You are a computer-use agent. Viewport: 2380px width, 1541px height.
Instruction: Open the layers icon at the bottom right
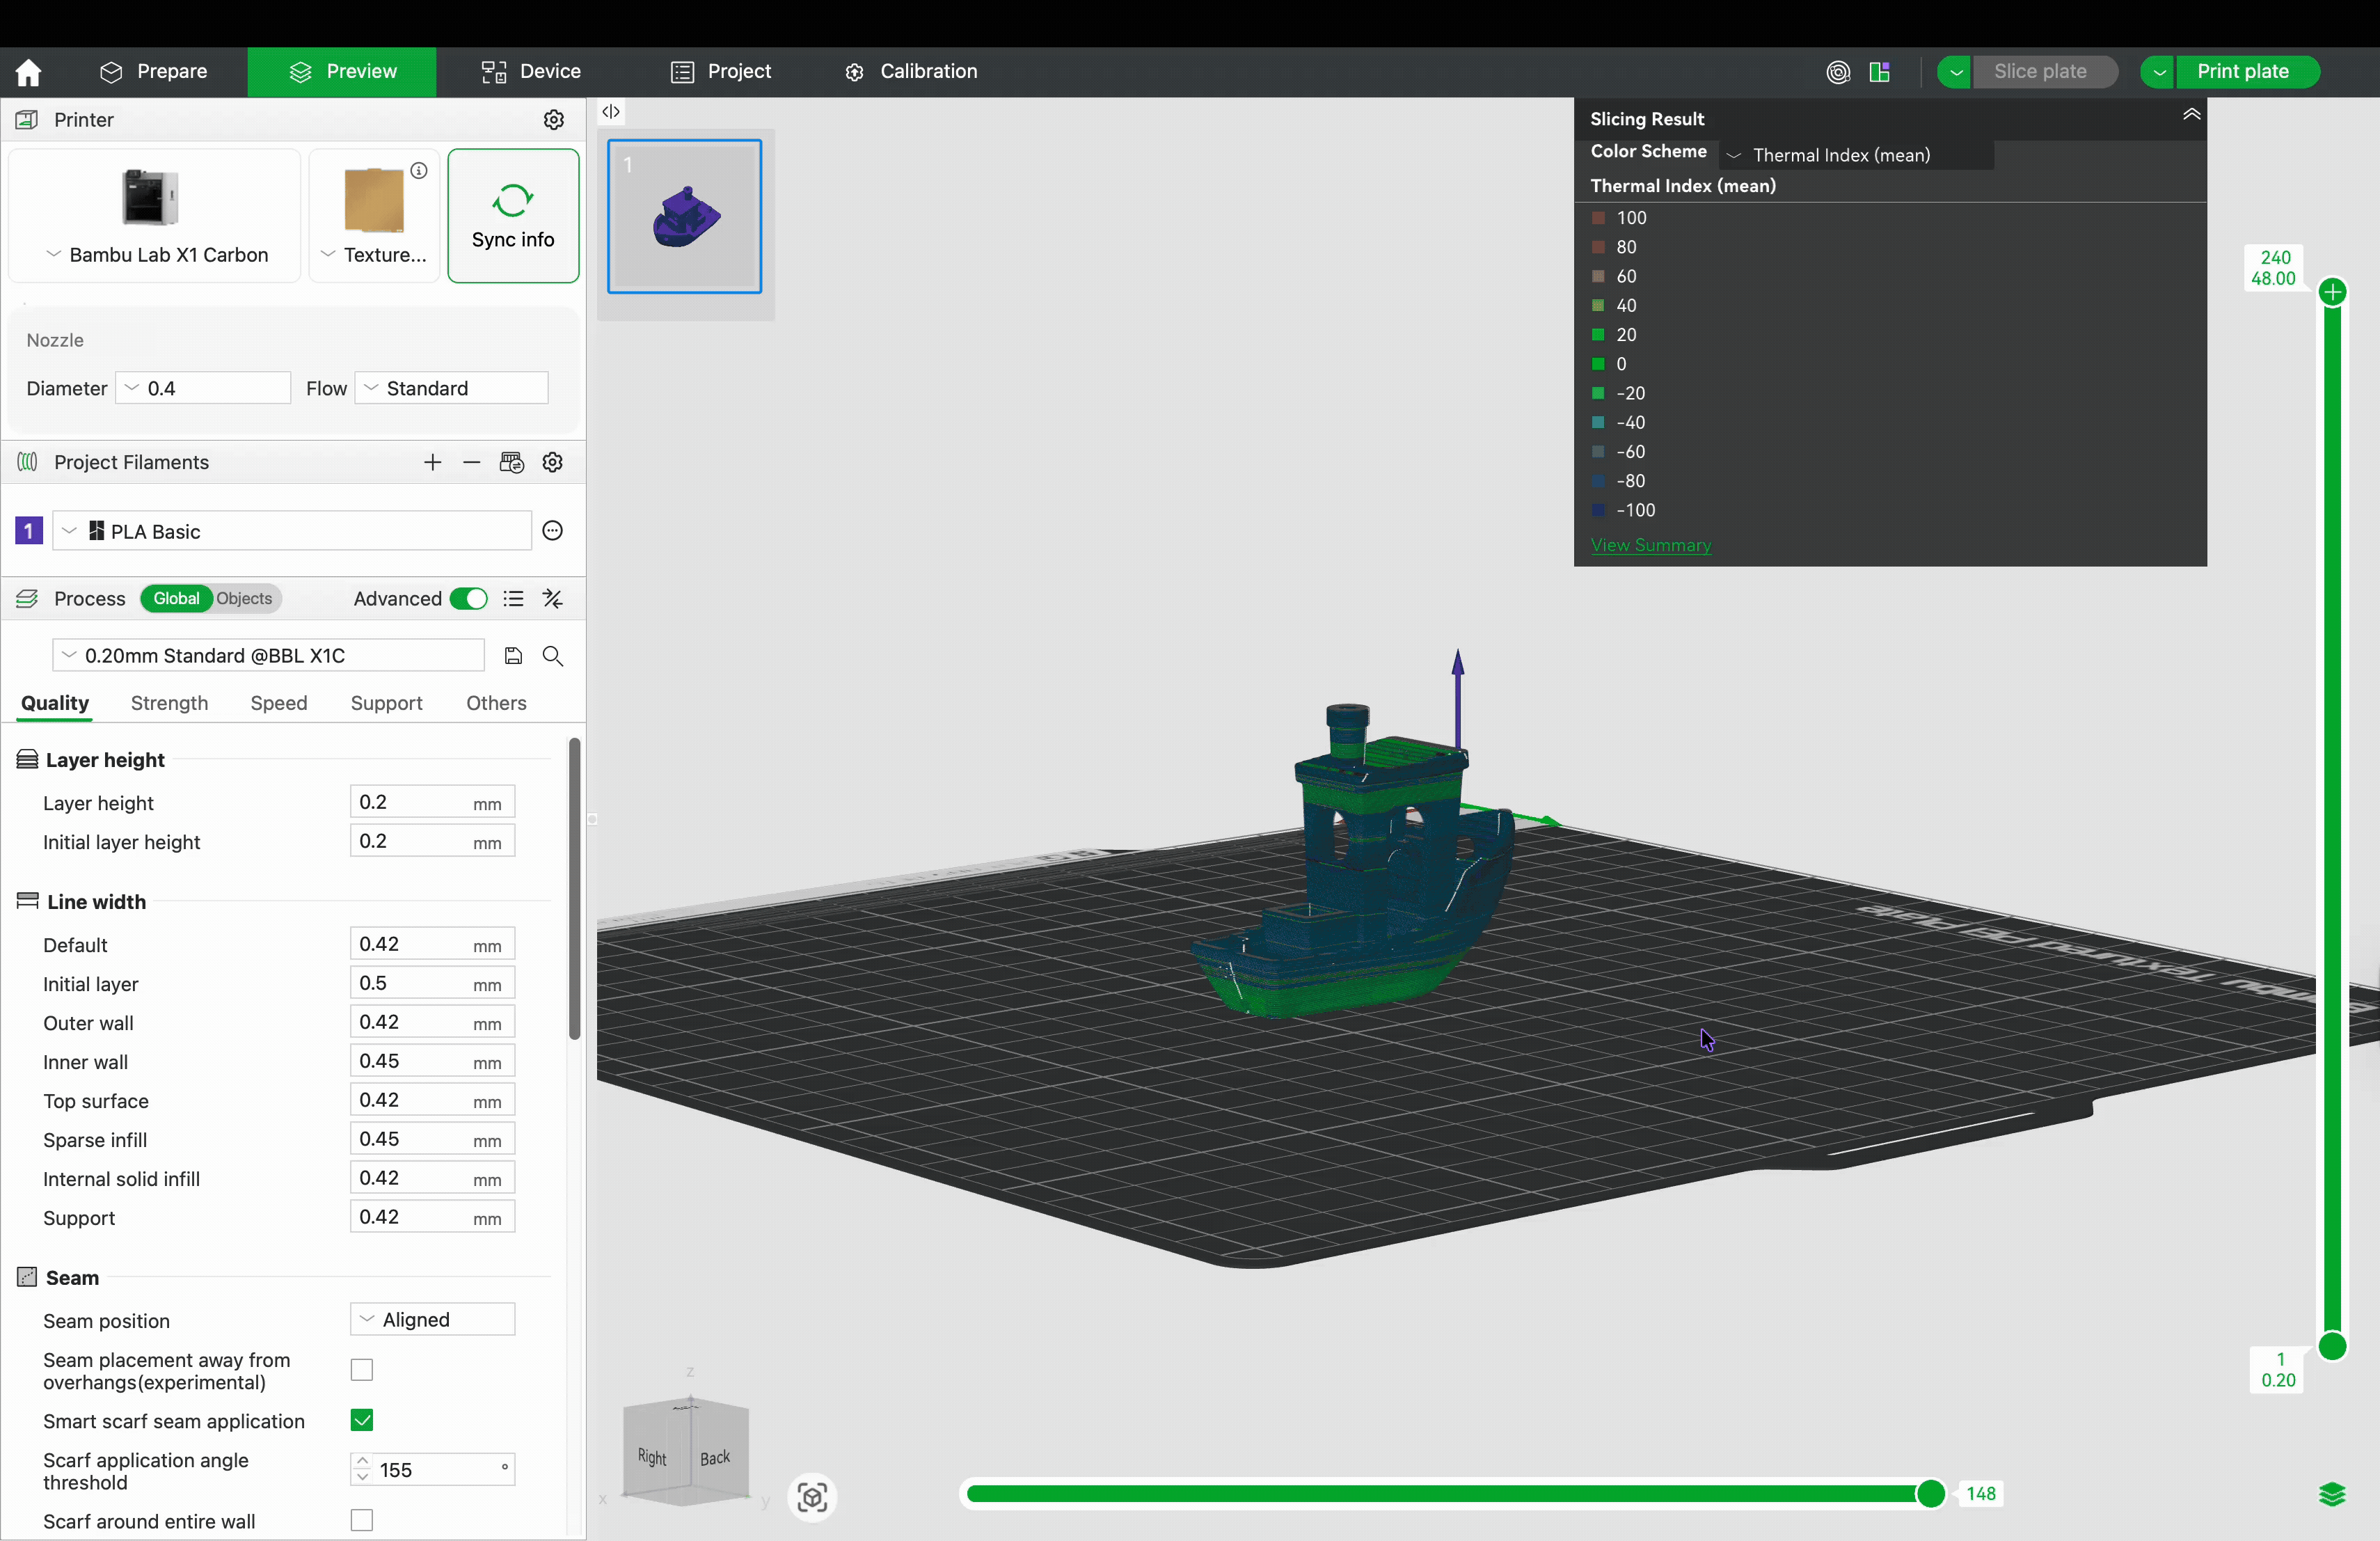coord(2331,1494)
